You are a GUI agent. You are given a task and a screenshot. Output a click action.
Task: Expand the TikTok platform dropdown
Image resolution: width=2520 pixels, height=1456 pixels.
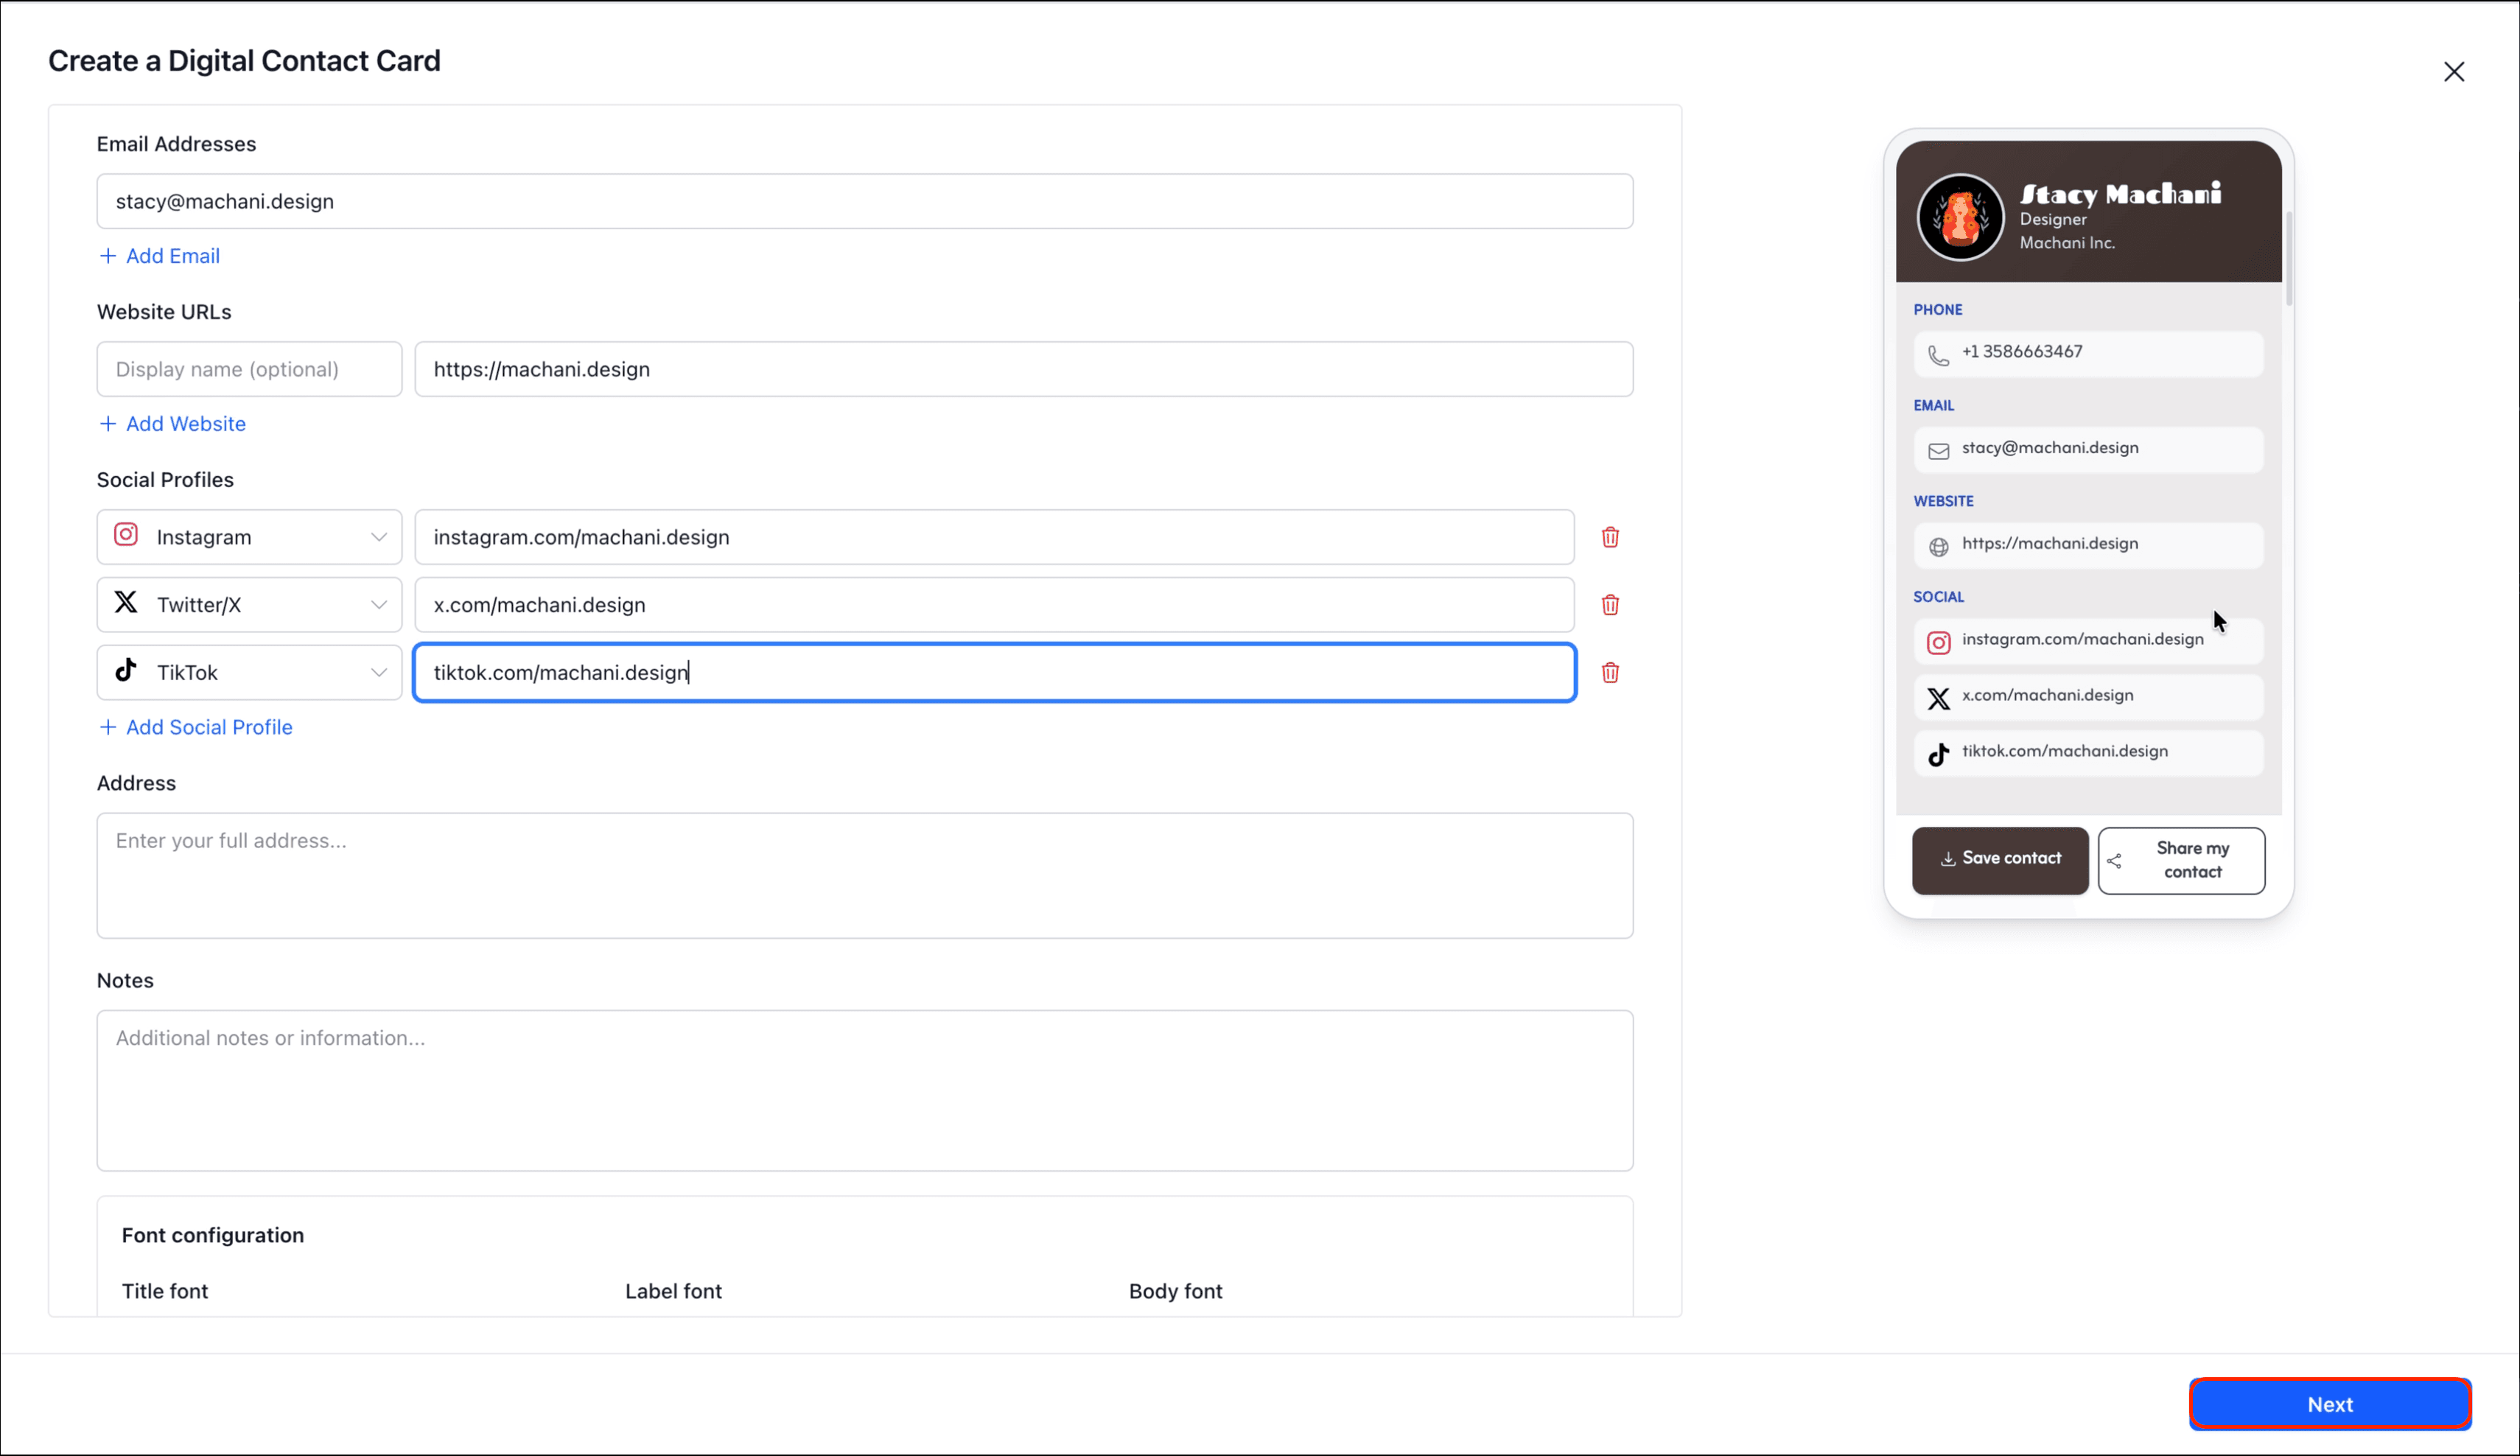coord(249,673)
